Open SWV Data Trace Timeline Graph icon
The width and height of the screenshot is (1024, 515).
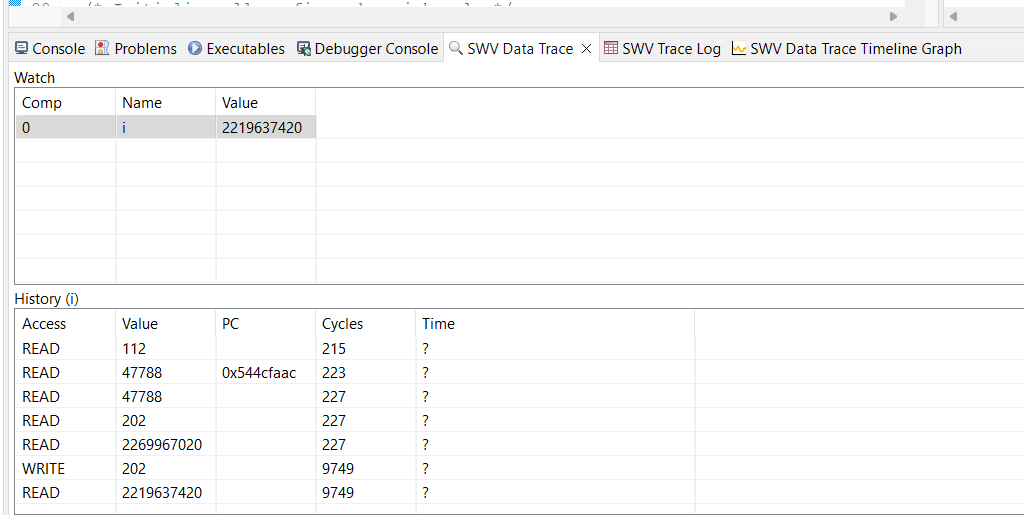click(739, 48)
